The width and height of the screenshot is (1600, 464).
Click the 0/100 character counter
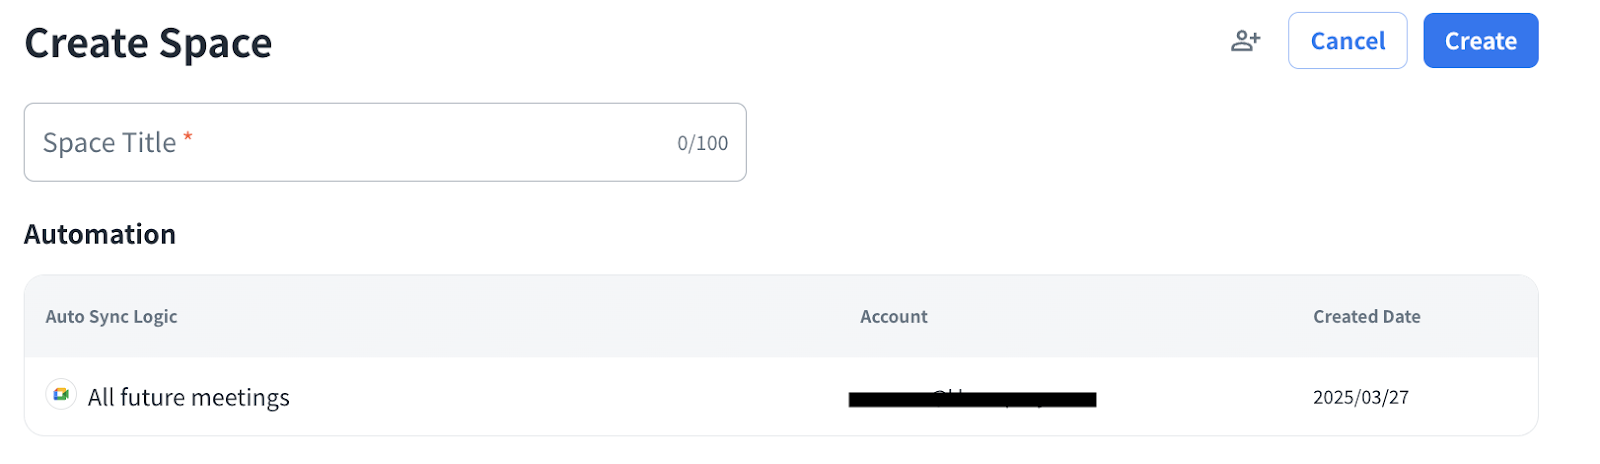click(702, 143)
